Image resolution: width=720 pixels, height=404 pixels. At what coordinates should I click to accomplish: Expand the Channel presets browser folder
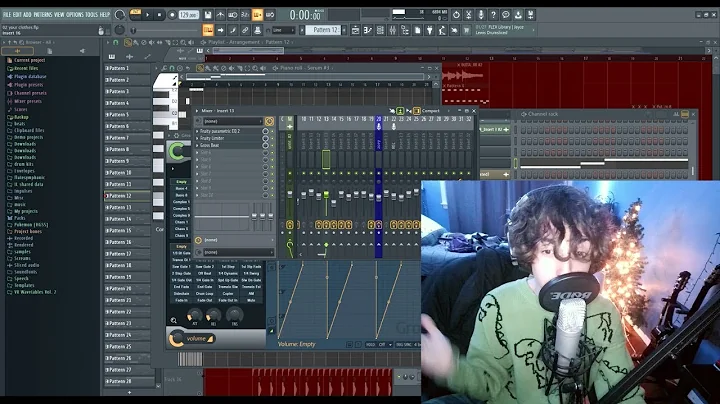click(30, 93)
